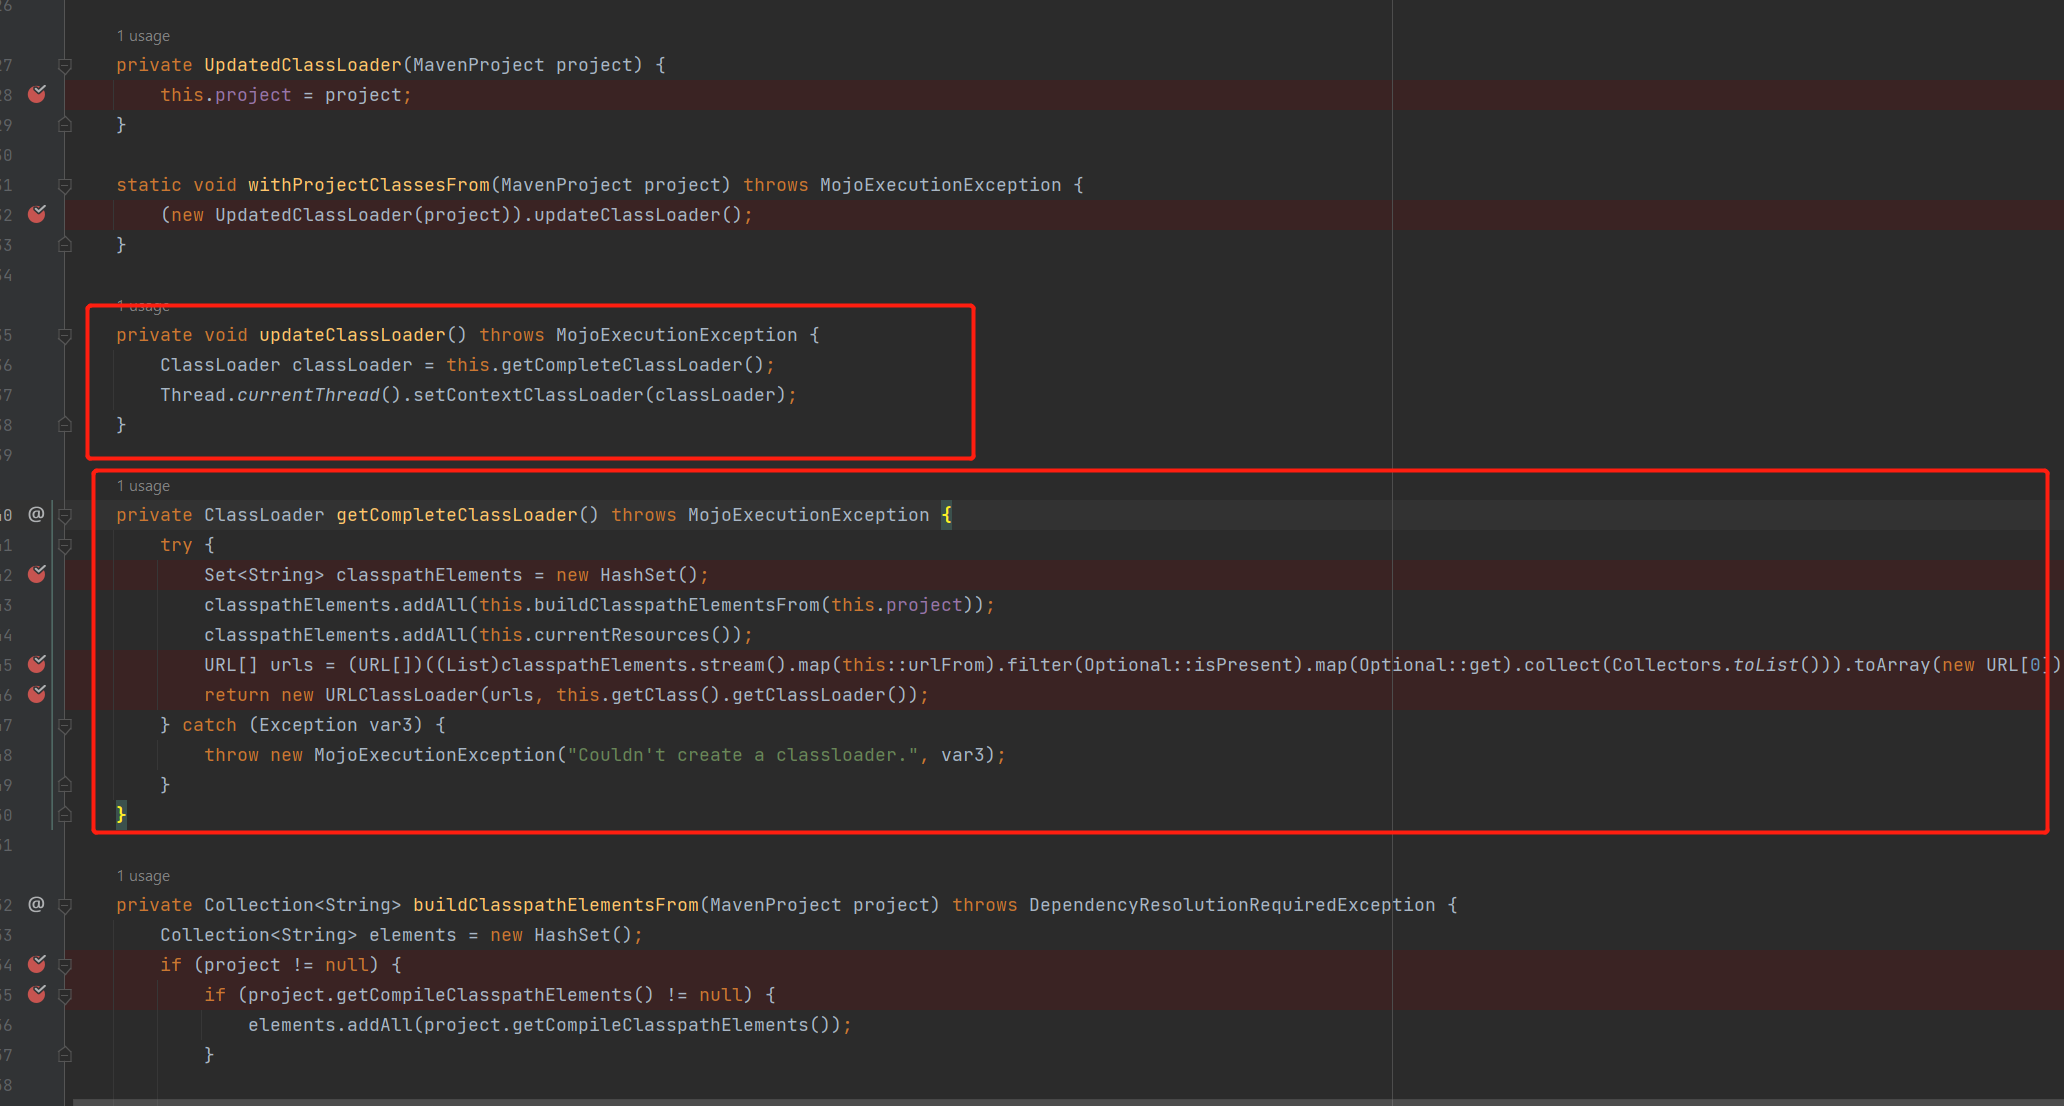2064x1106 pixels.
Task: Collapse the catch (Exception var3) fold marker
Action: coord(65,725)
